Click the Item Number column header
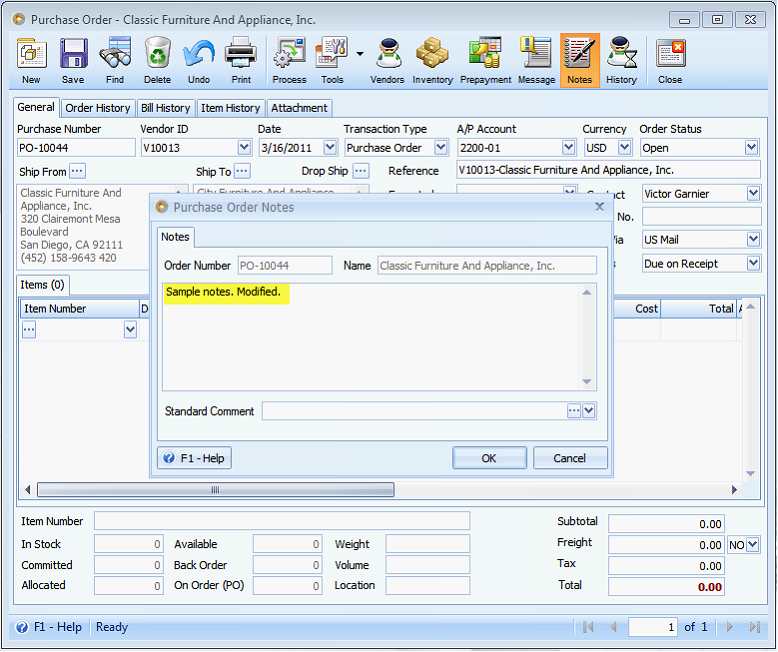Viewport: 778px width, 652px height. tap(79, 309)
